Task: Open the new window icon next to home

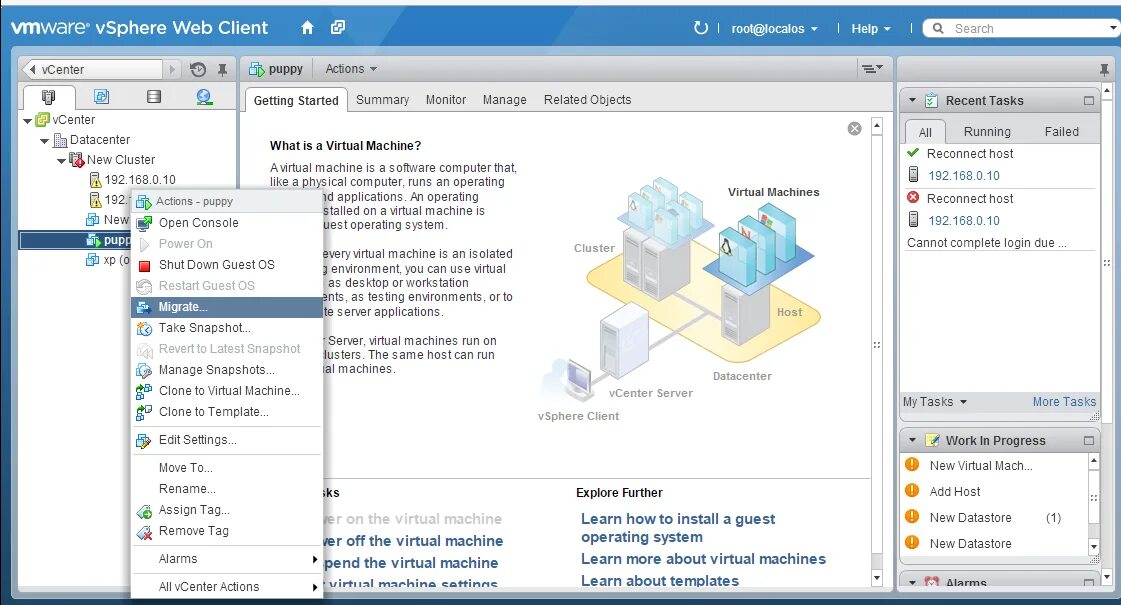Action: 337,27
